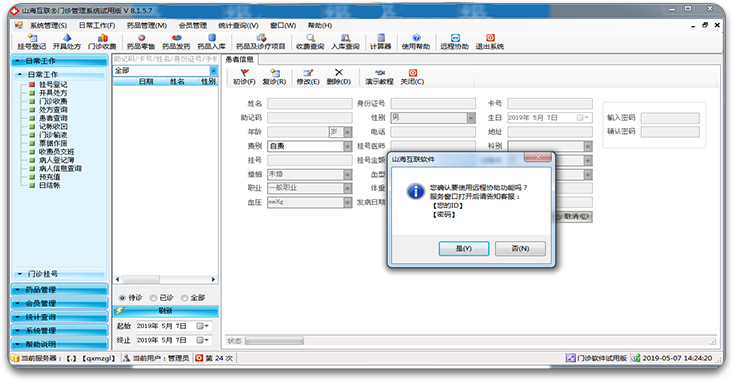Open the 会员管理 menu in the menu bar

192,25
